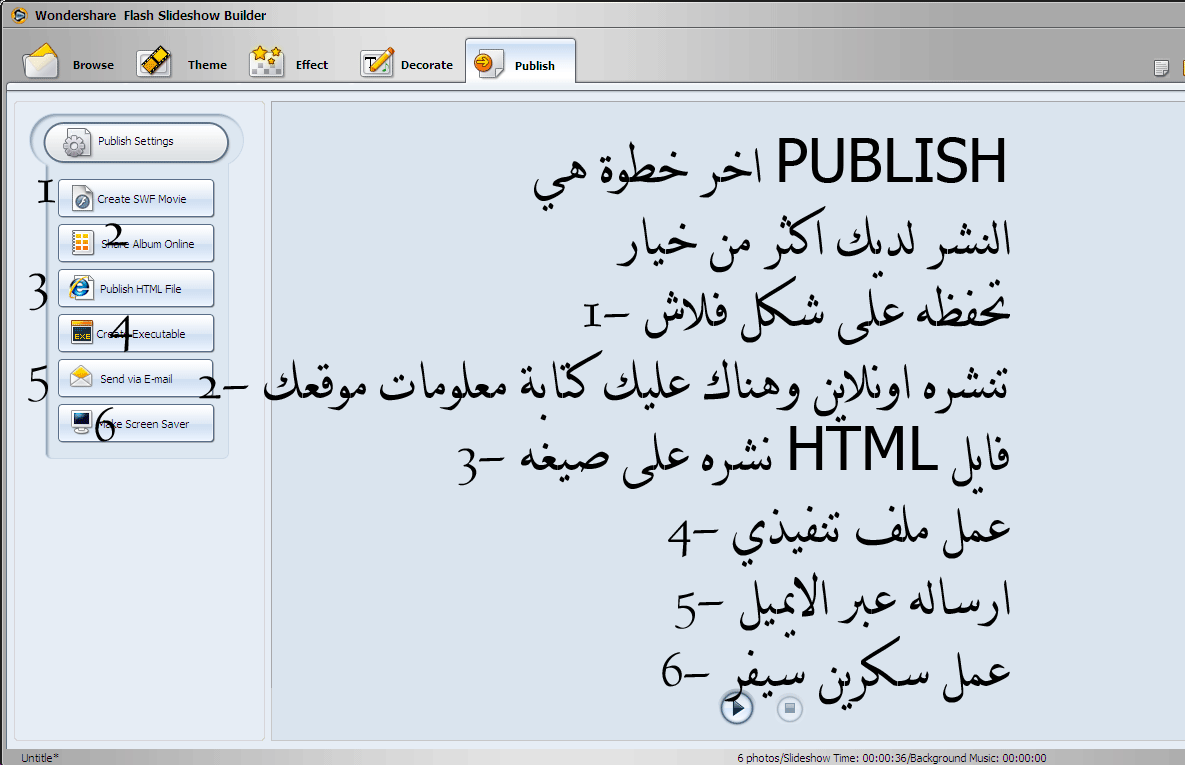
Task: Click the EXE executable icon
Action: [82, 332]
